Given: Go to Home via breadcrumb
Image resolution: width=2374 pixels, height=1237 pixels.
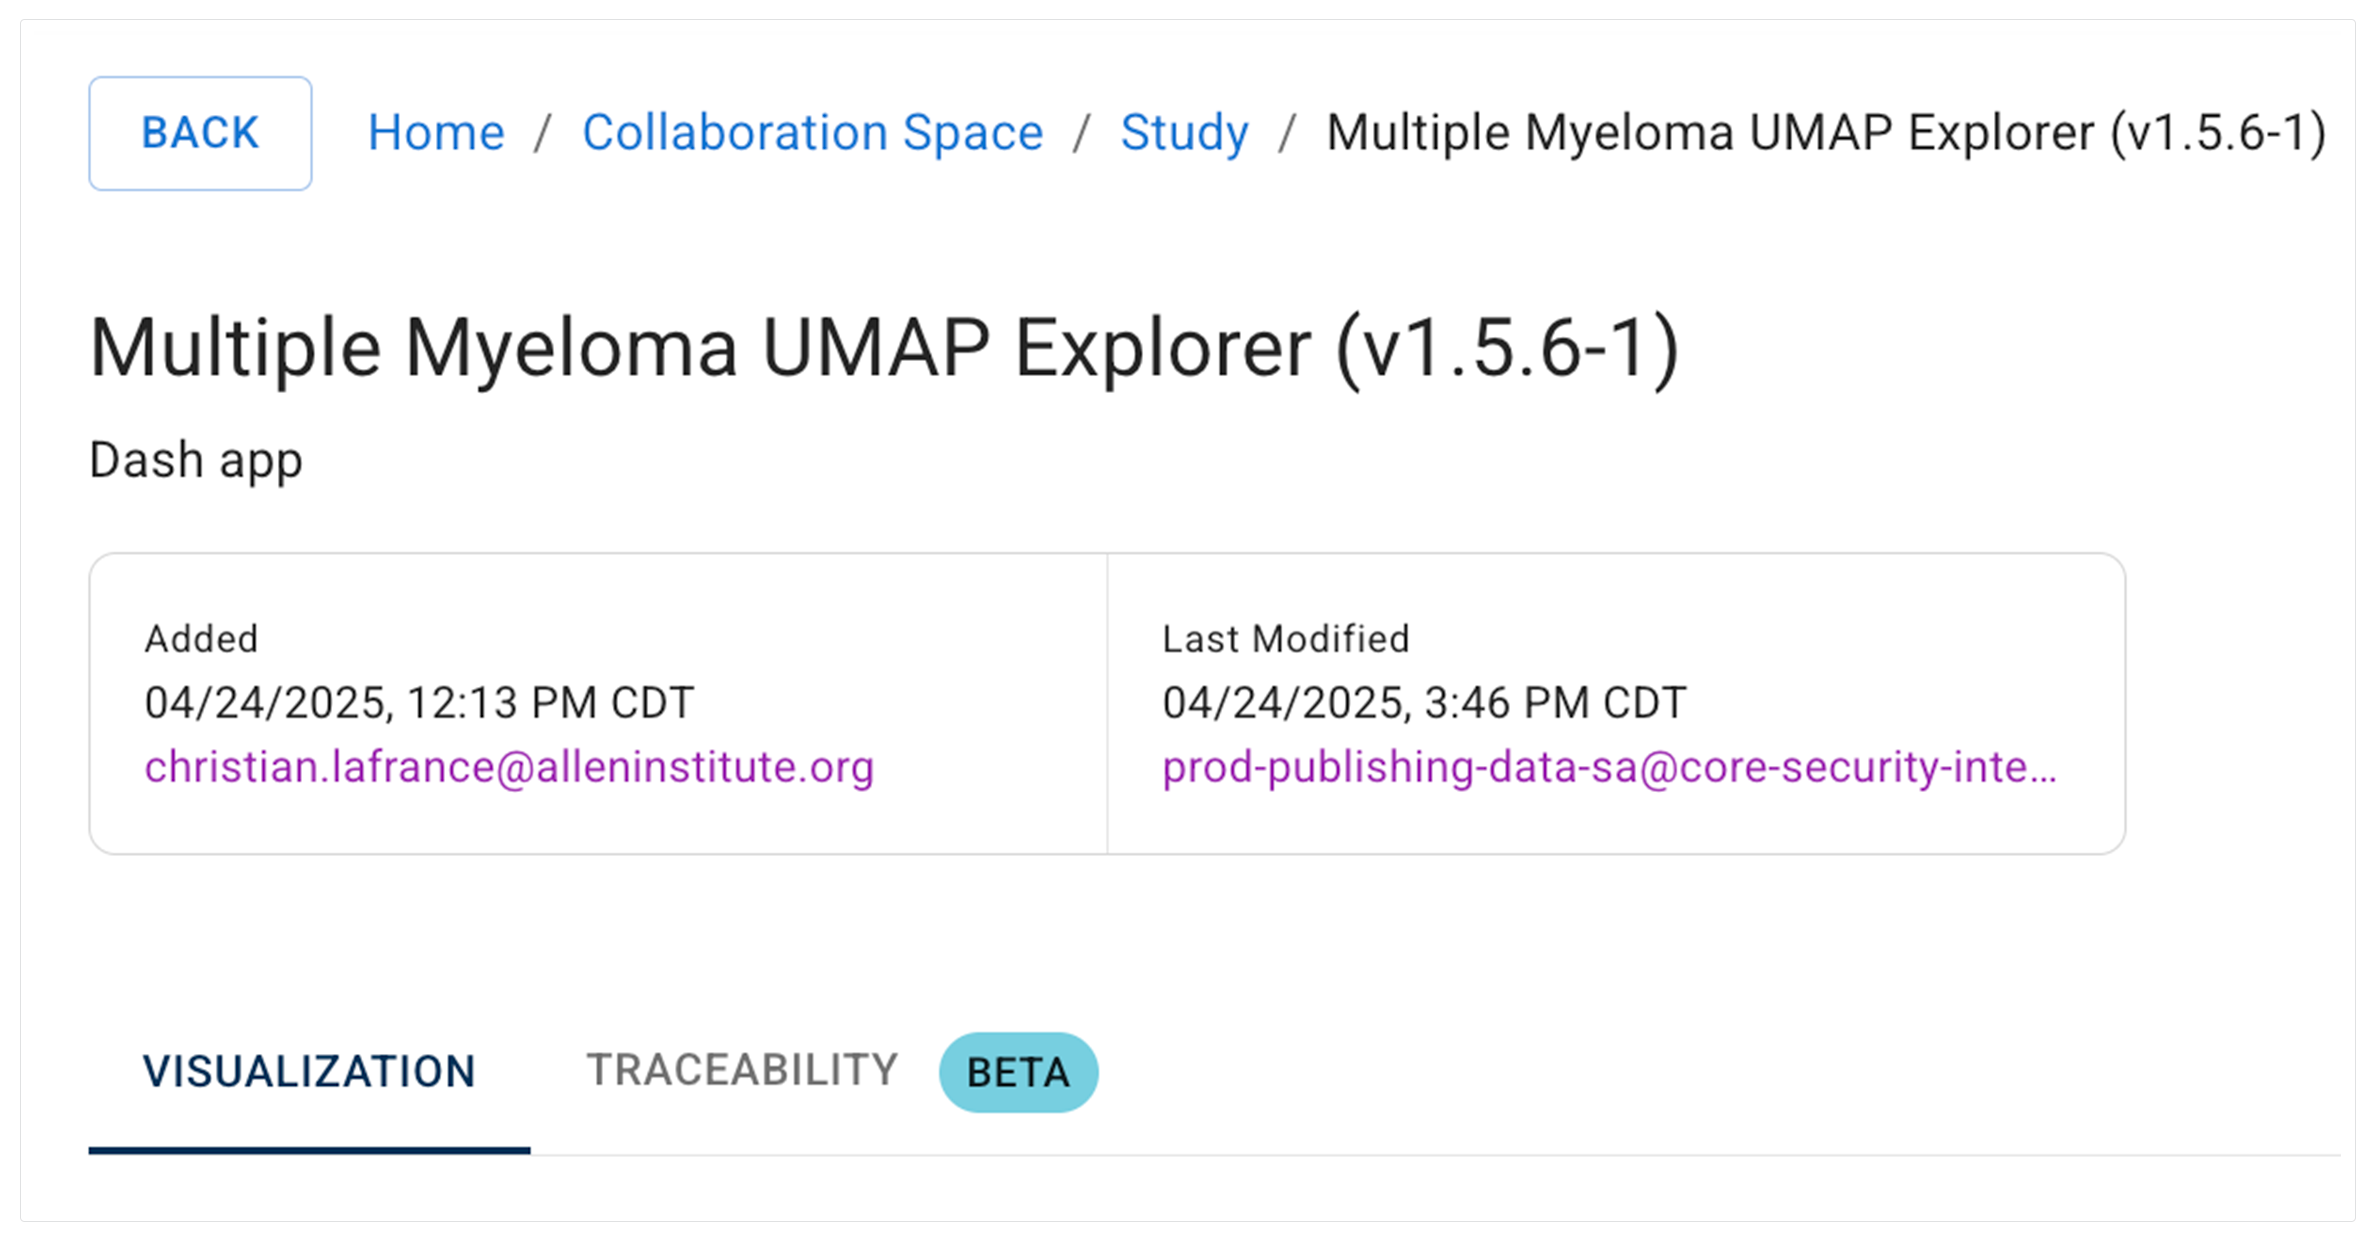Looking at the screenshot, I should coord(436,133).
